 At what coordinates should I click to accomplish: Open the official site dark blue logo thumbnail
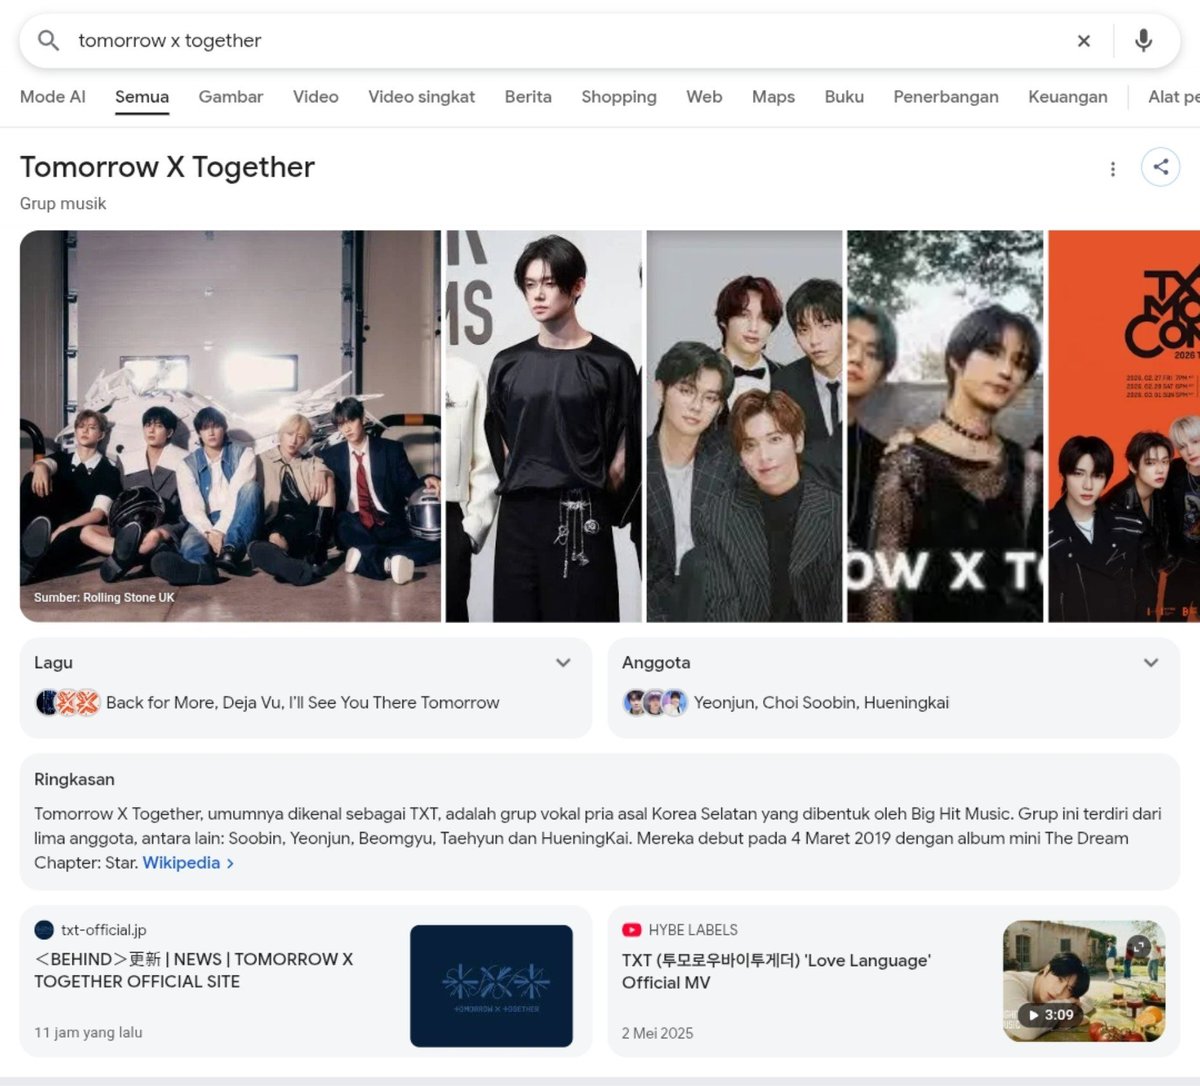coord(491,986)
